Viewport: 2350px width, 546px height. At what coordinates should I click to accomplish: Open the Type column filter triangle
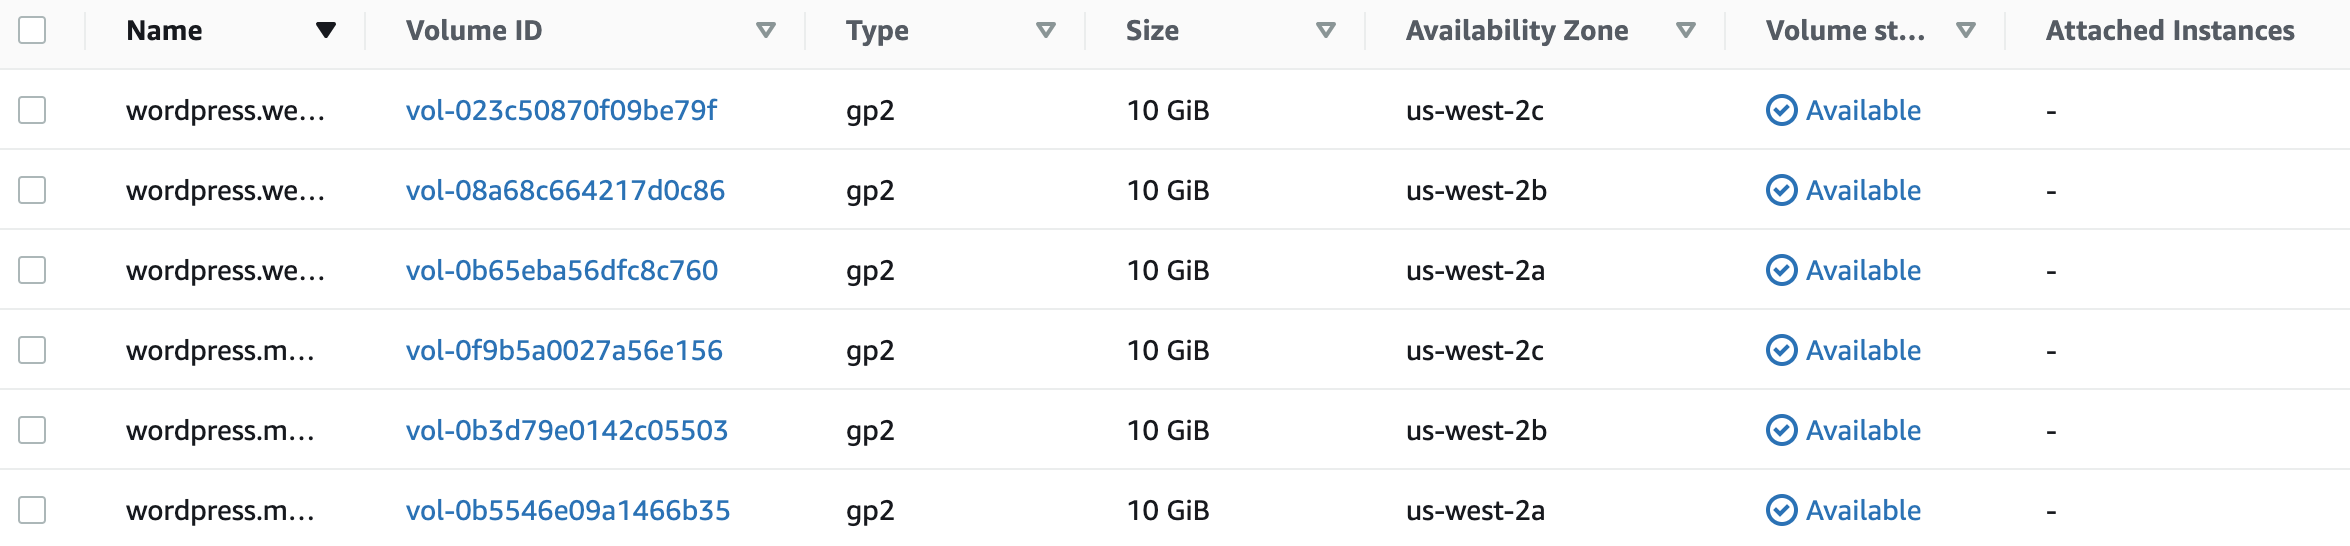coord(1046,31)
